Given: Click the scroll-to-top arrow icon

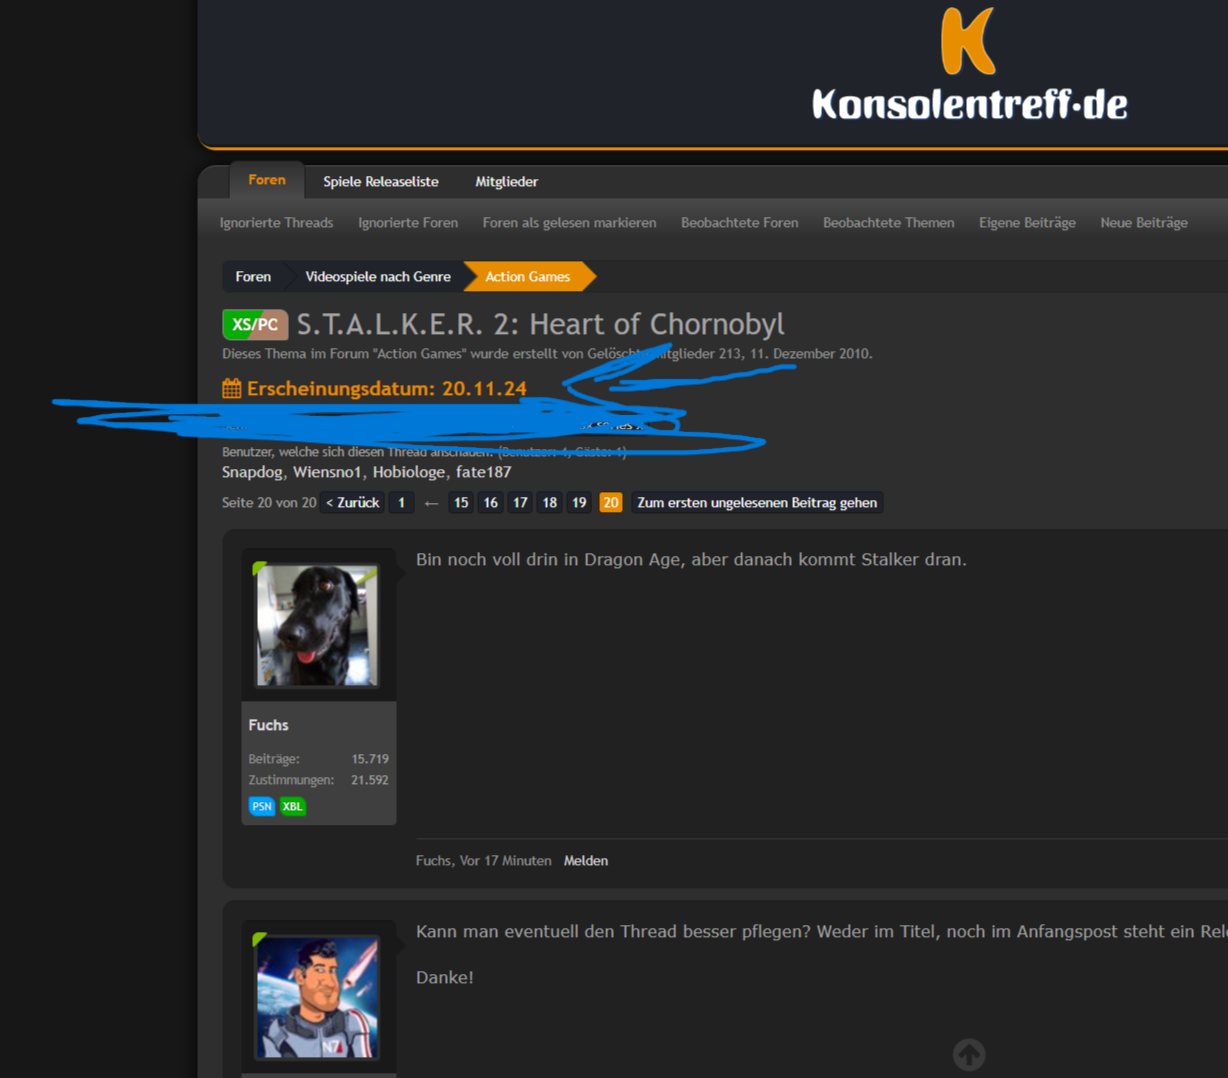Looking at the screenshot, I should click(x=969, y=1054).
